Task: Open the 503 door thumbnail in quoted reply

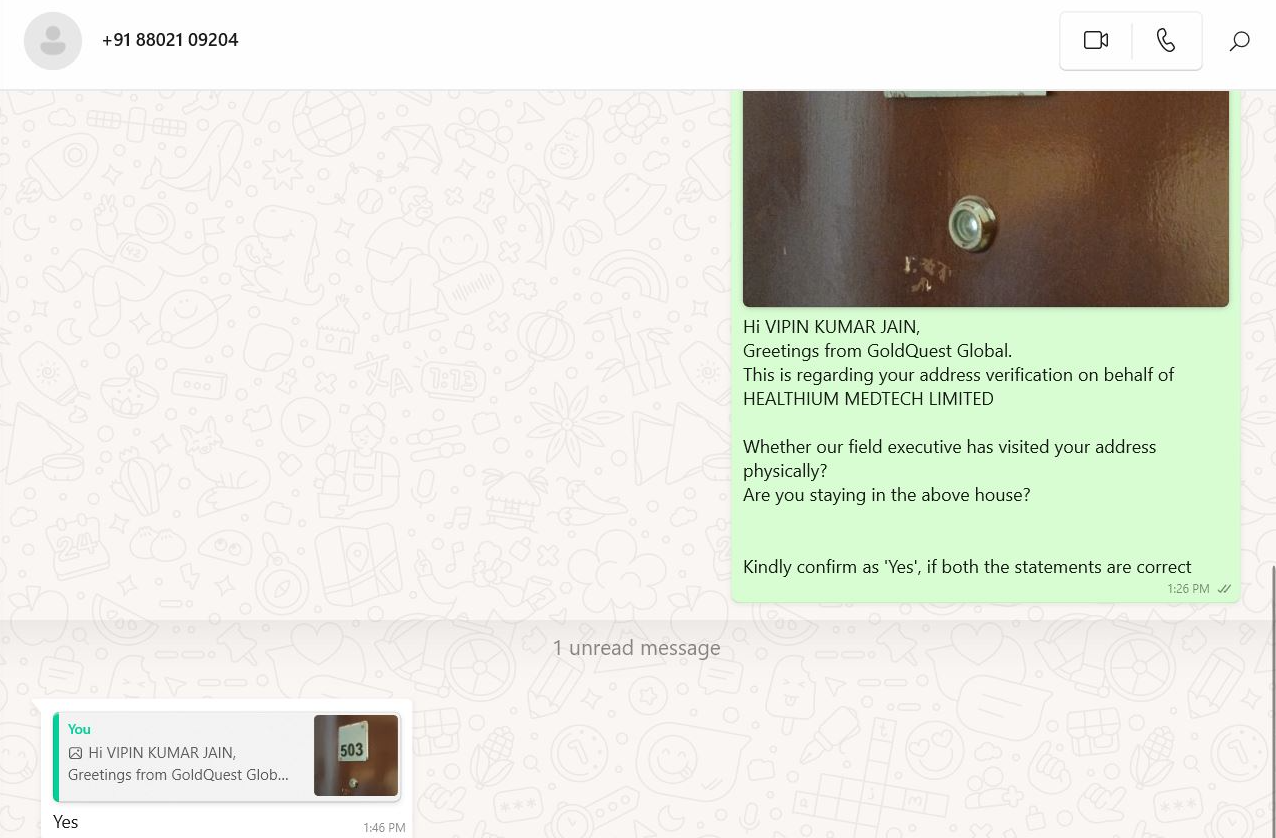Action: click(356, 755)
